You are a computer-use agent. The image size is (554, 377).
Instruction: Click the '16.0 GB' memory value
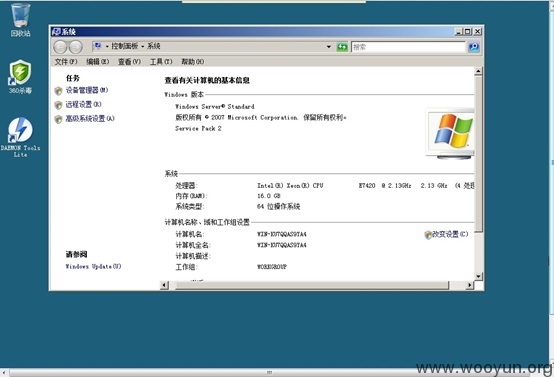point(269,196)
